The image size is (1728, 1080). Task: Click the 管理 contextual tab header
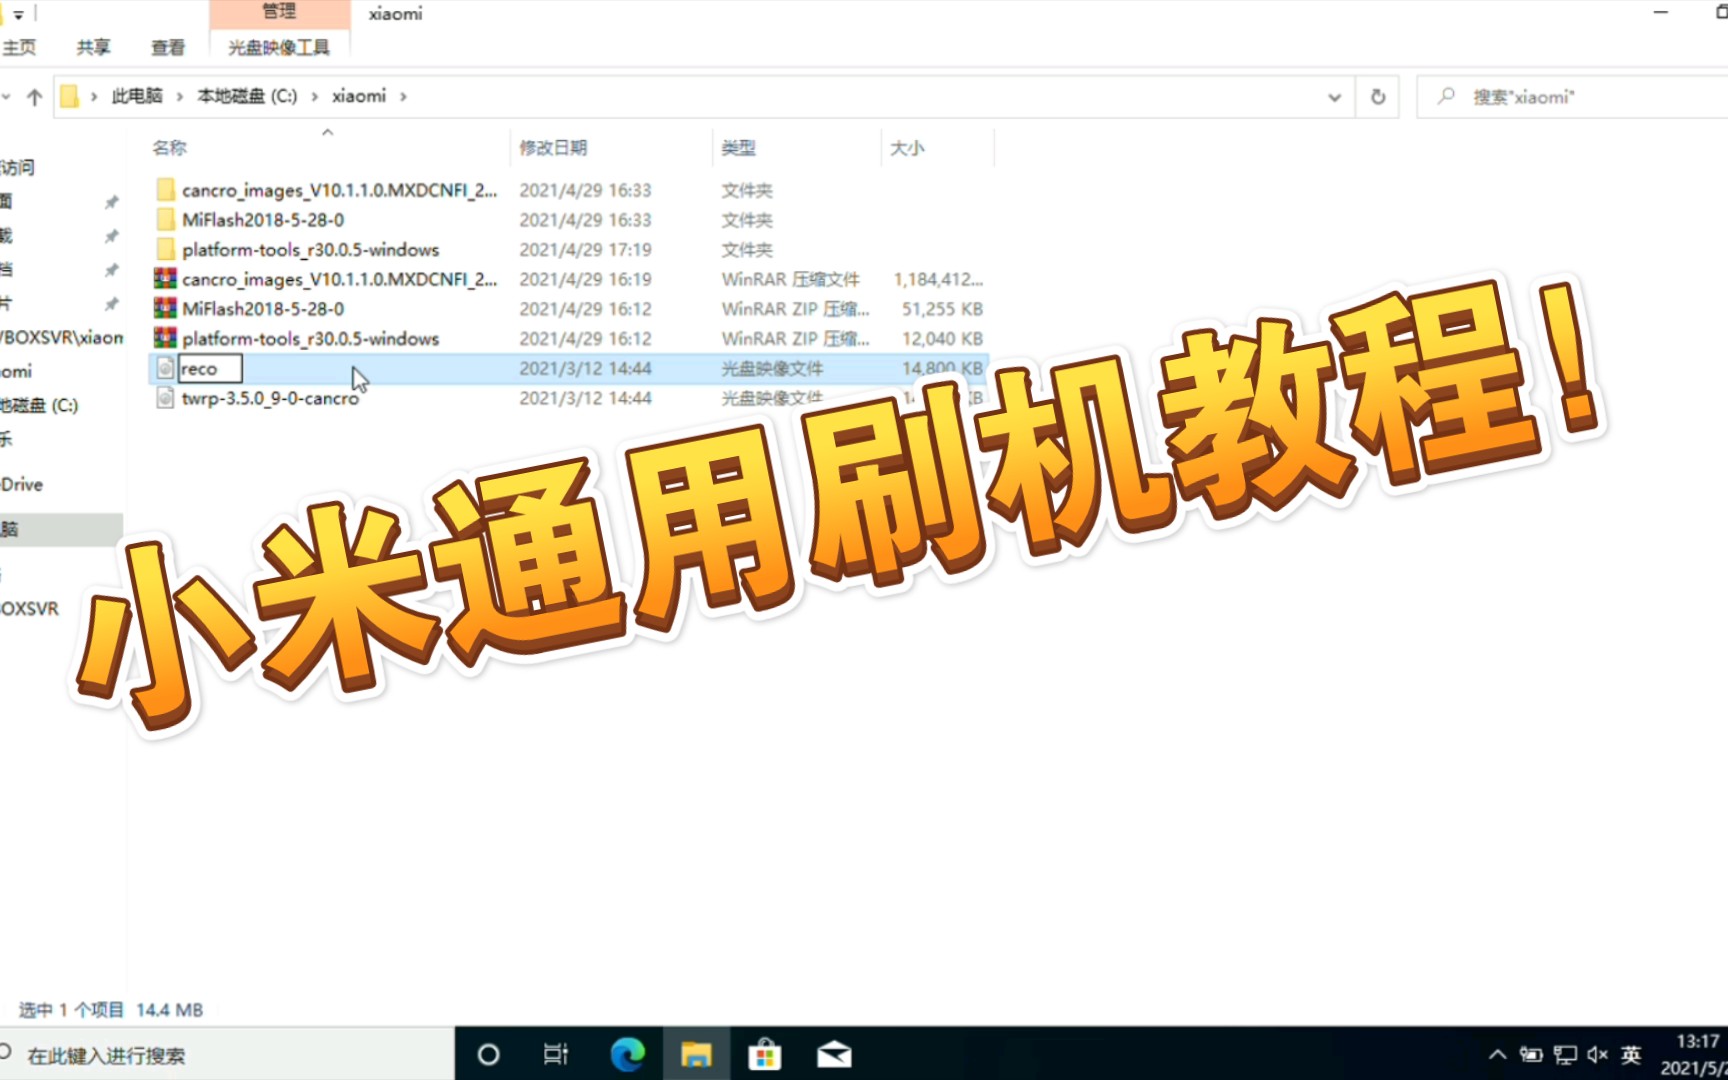click(279, 12)
